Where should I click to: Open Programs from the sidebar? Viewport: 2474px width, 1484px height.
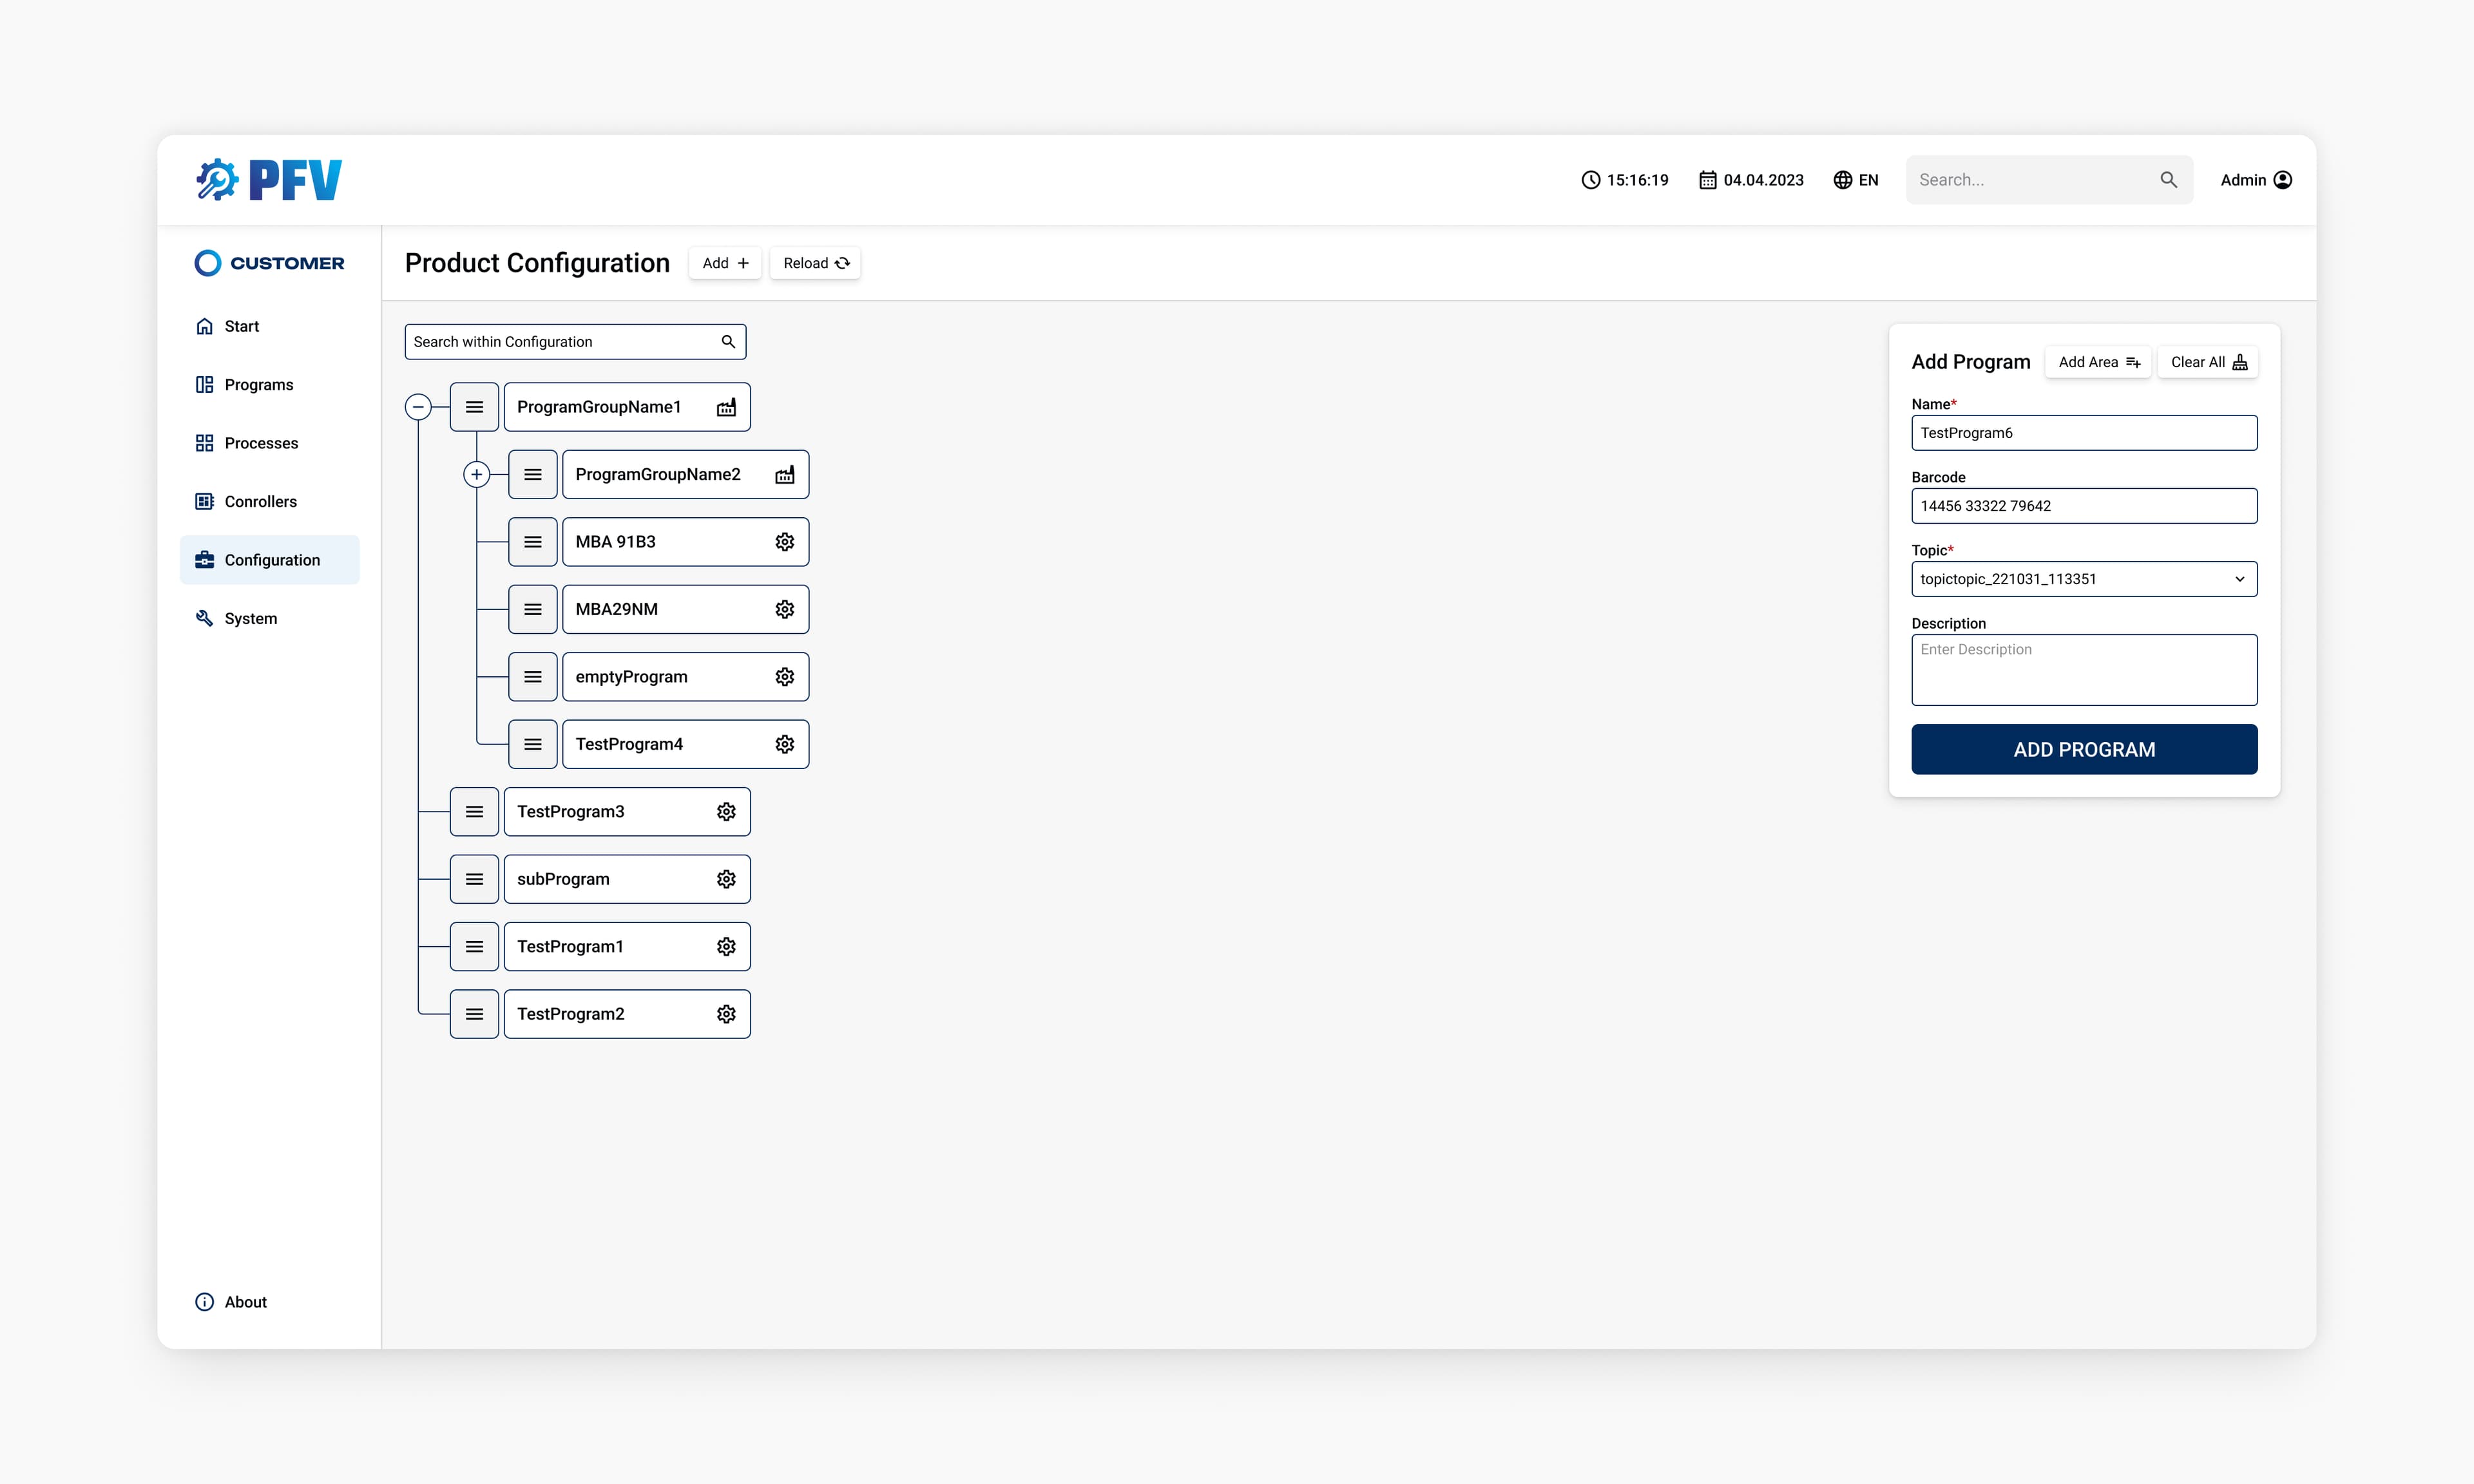pyautogui.click(x=270, y=385)
